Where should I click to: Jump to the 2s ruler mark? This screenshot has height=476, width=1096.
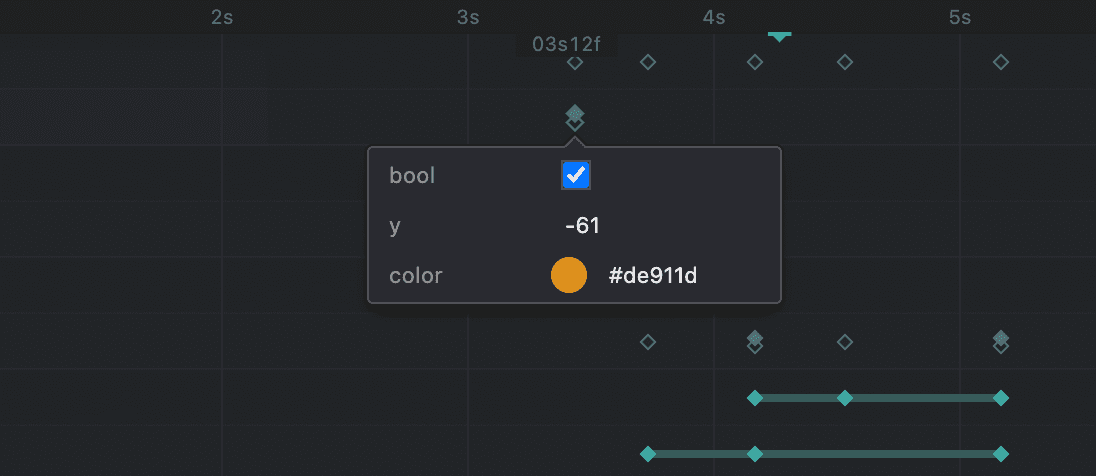tap(222, 17)
